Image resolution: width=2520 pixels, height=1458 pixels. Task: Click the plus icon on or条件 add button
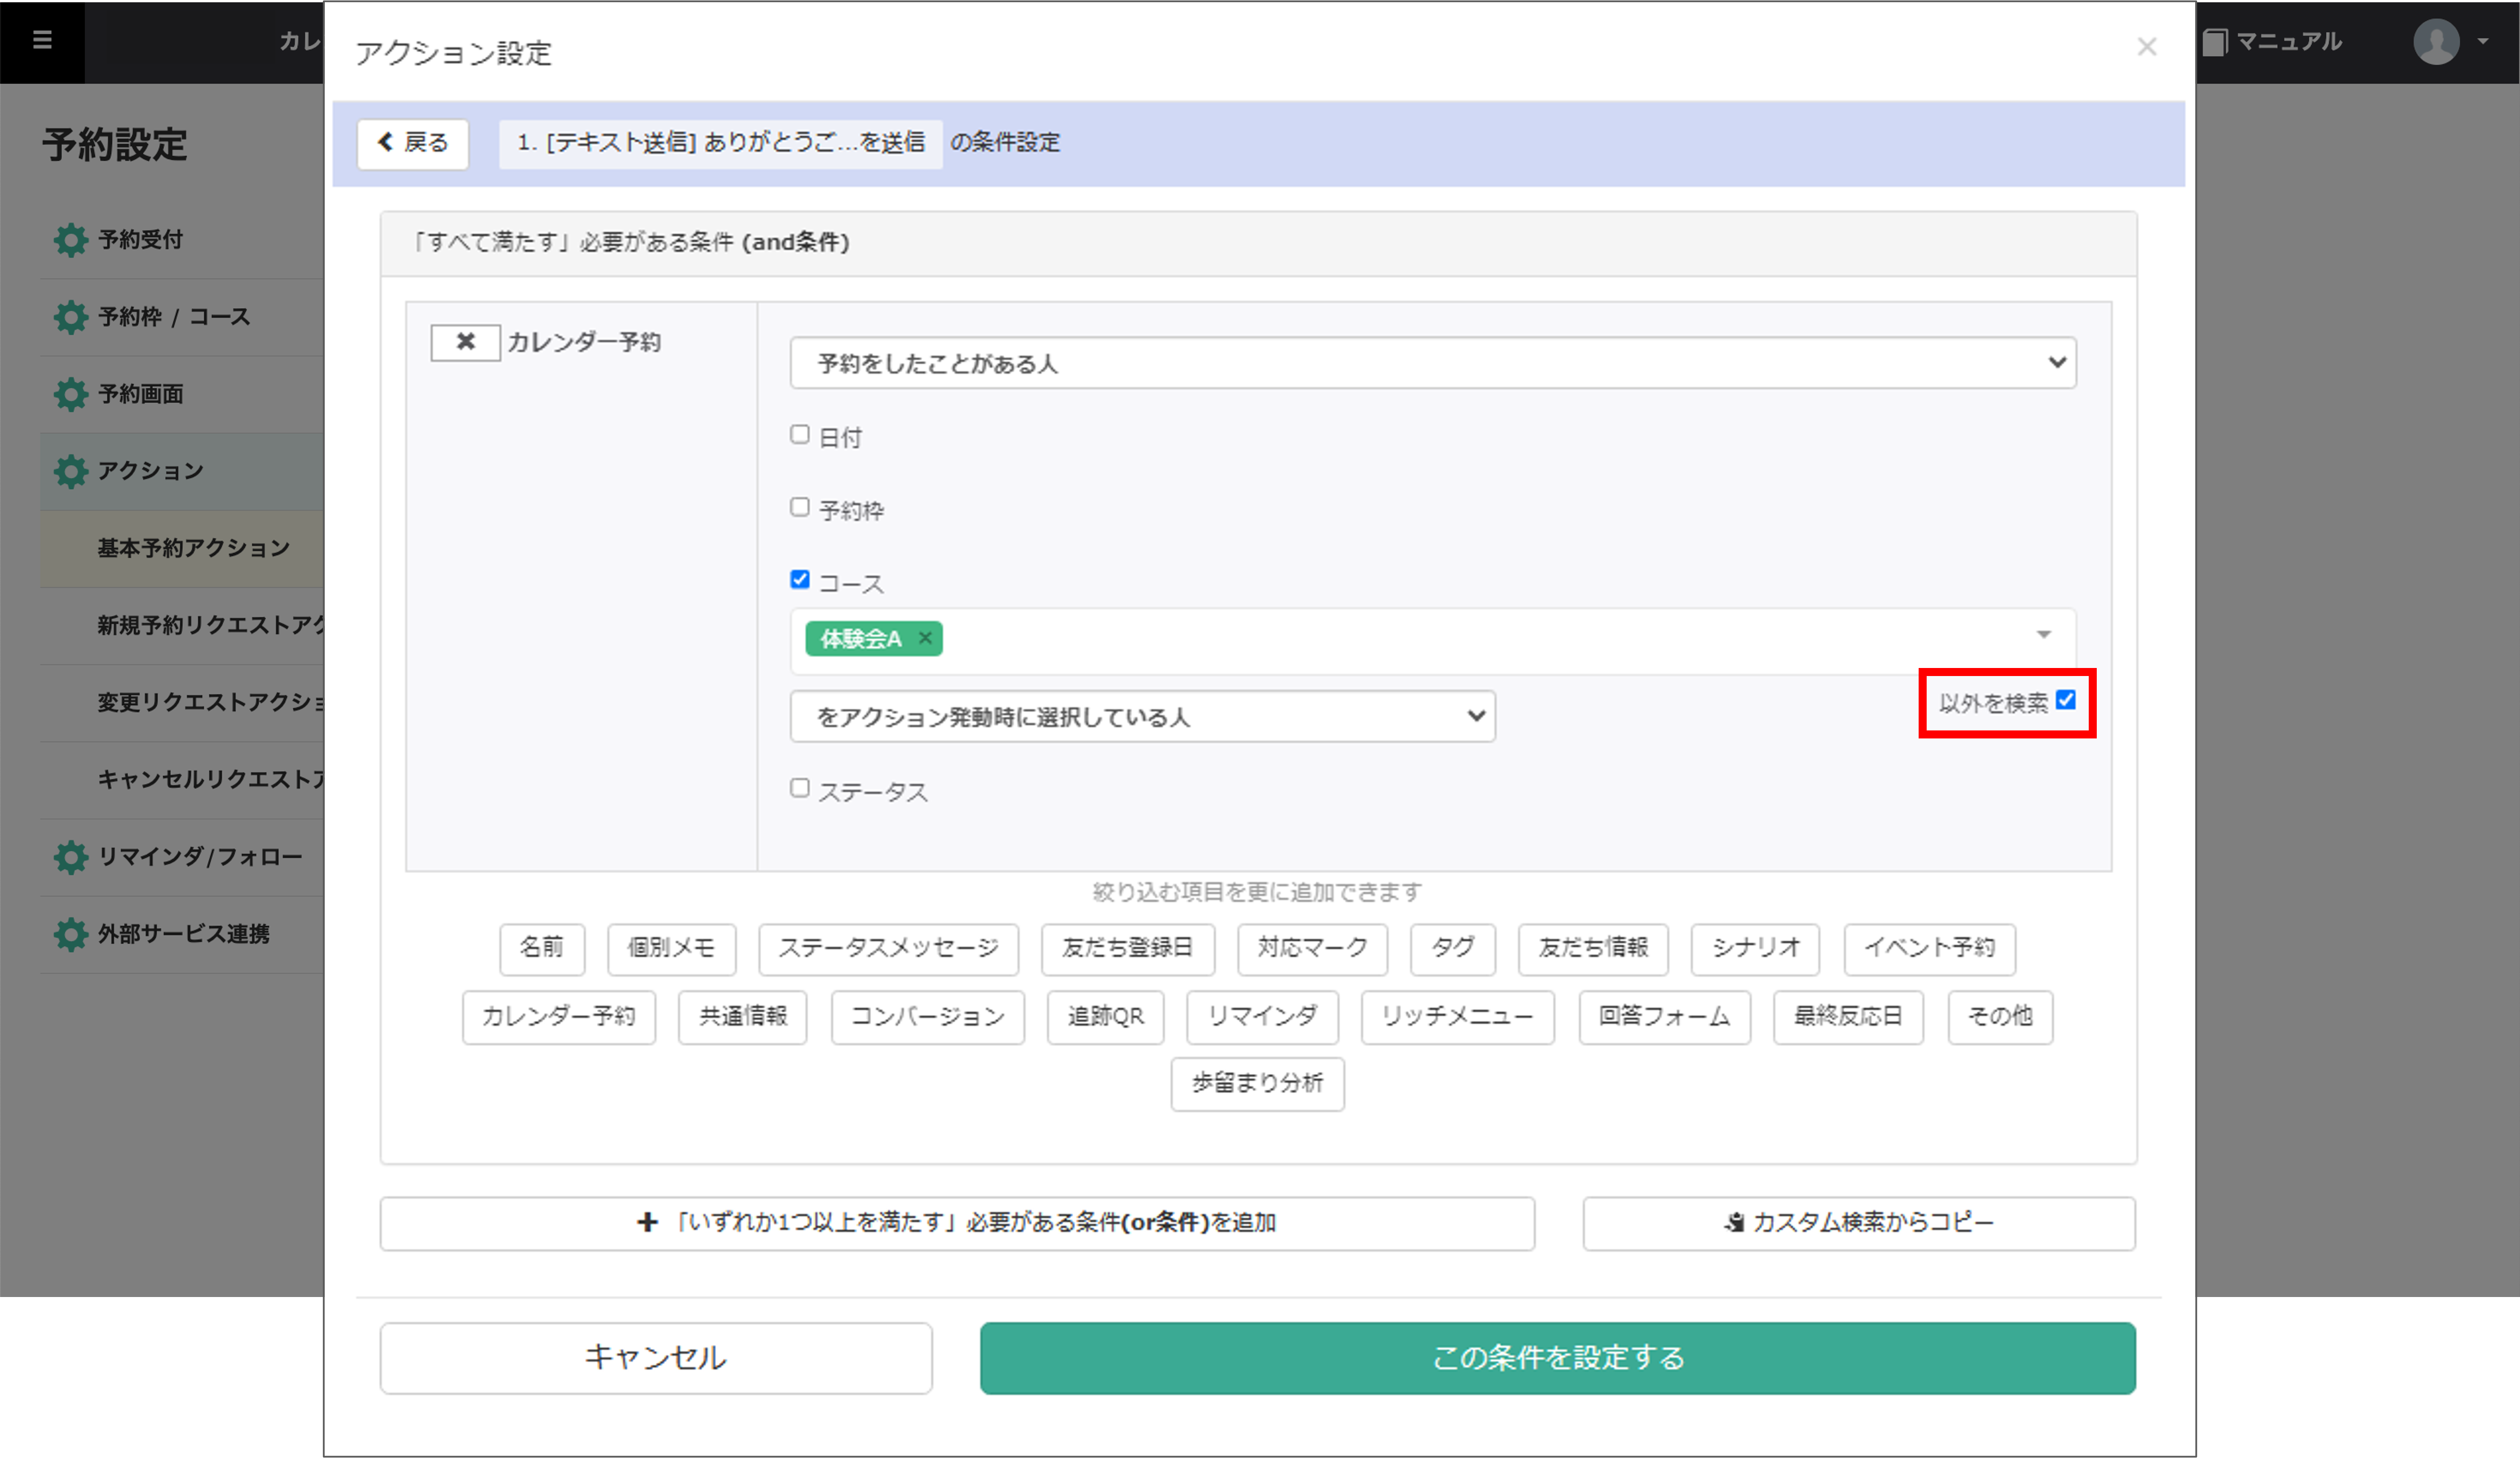[647, 1223]
